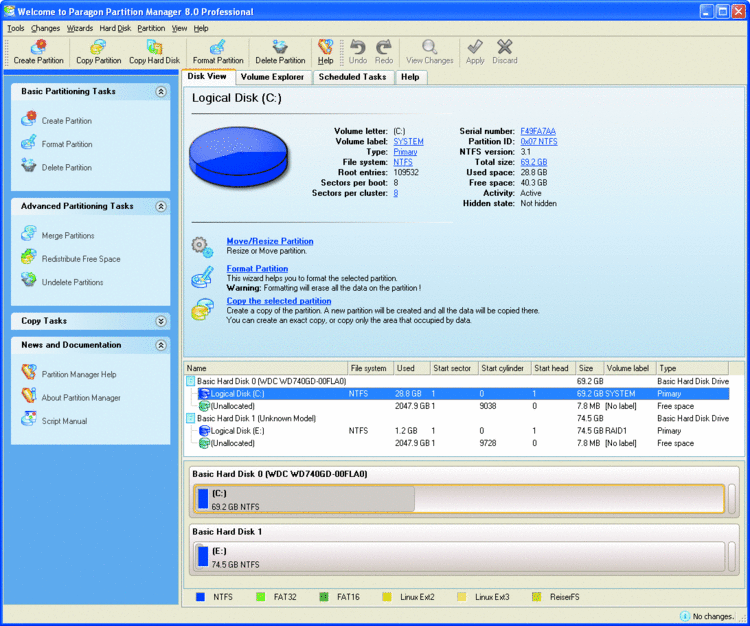Viewport: 750px width, 626px height.
Task: Click the sectors per cluster value 8
Action: pyautogui.click(x=396, y=193)
